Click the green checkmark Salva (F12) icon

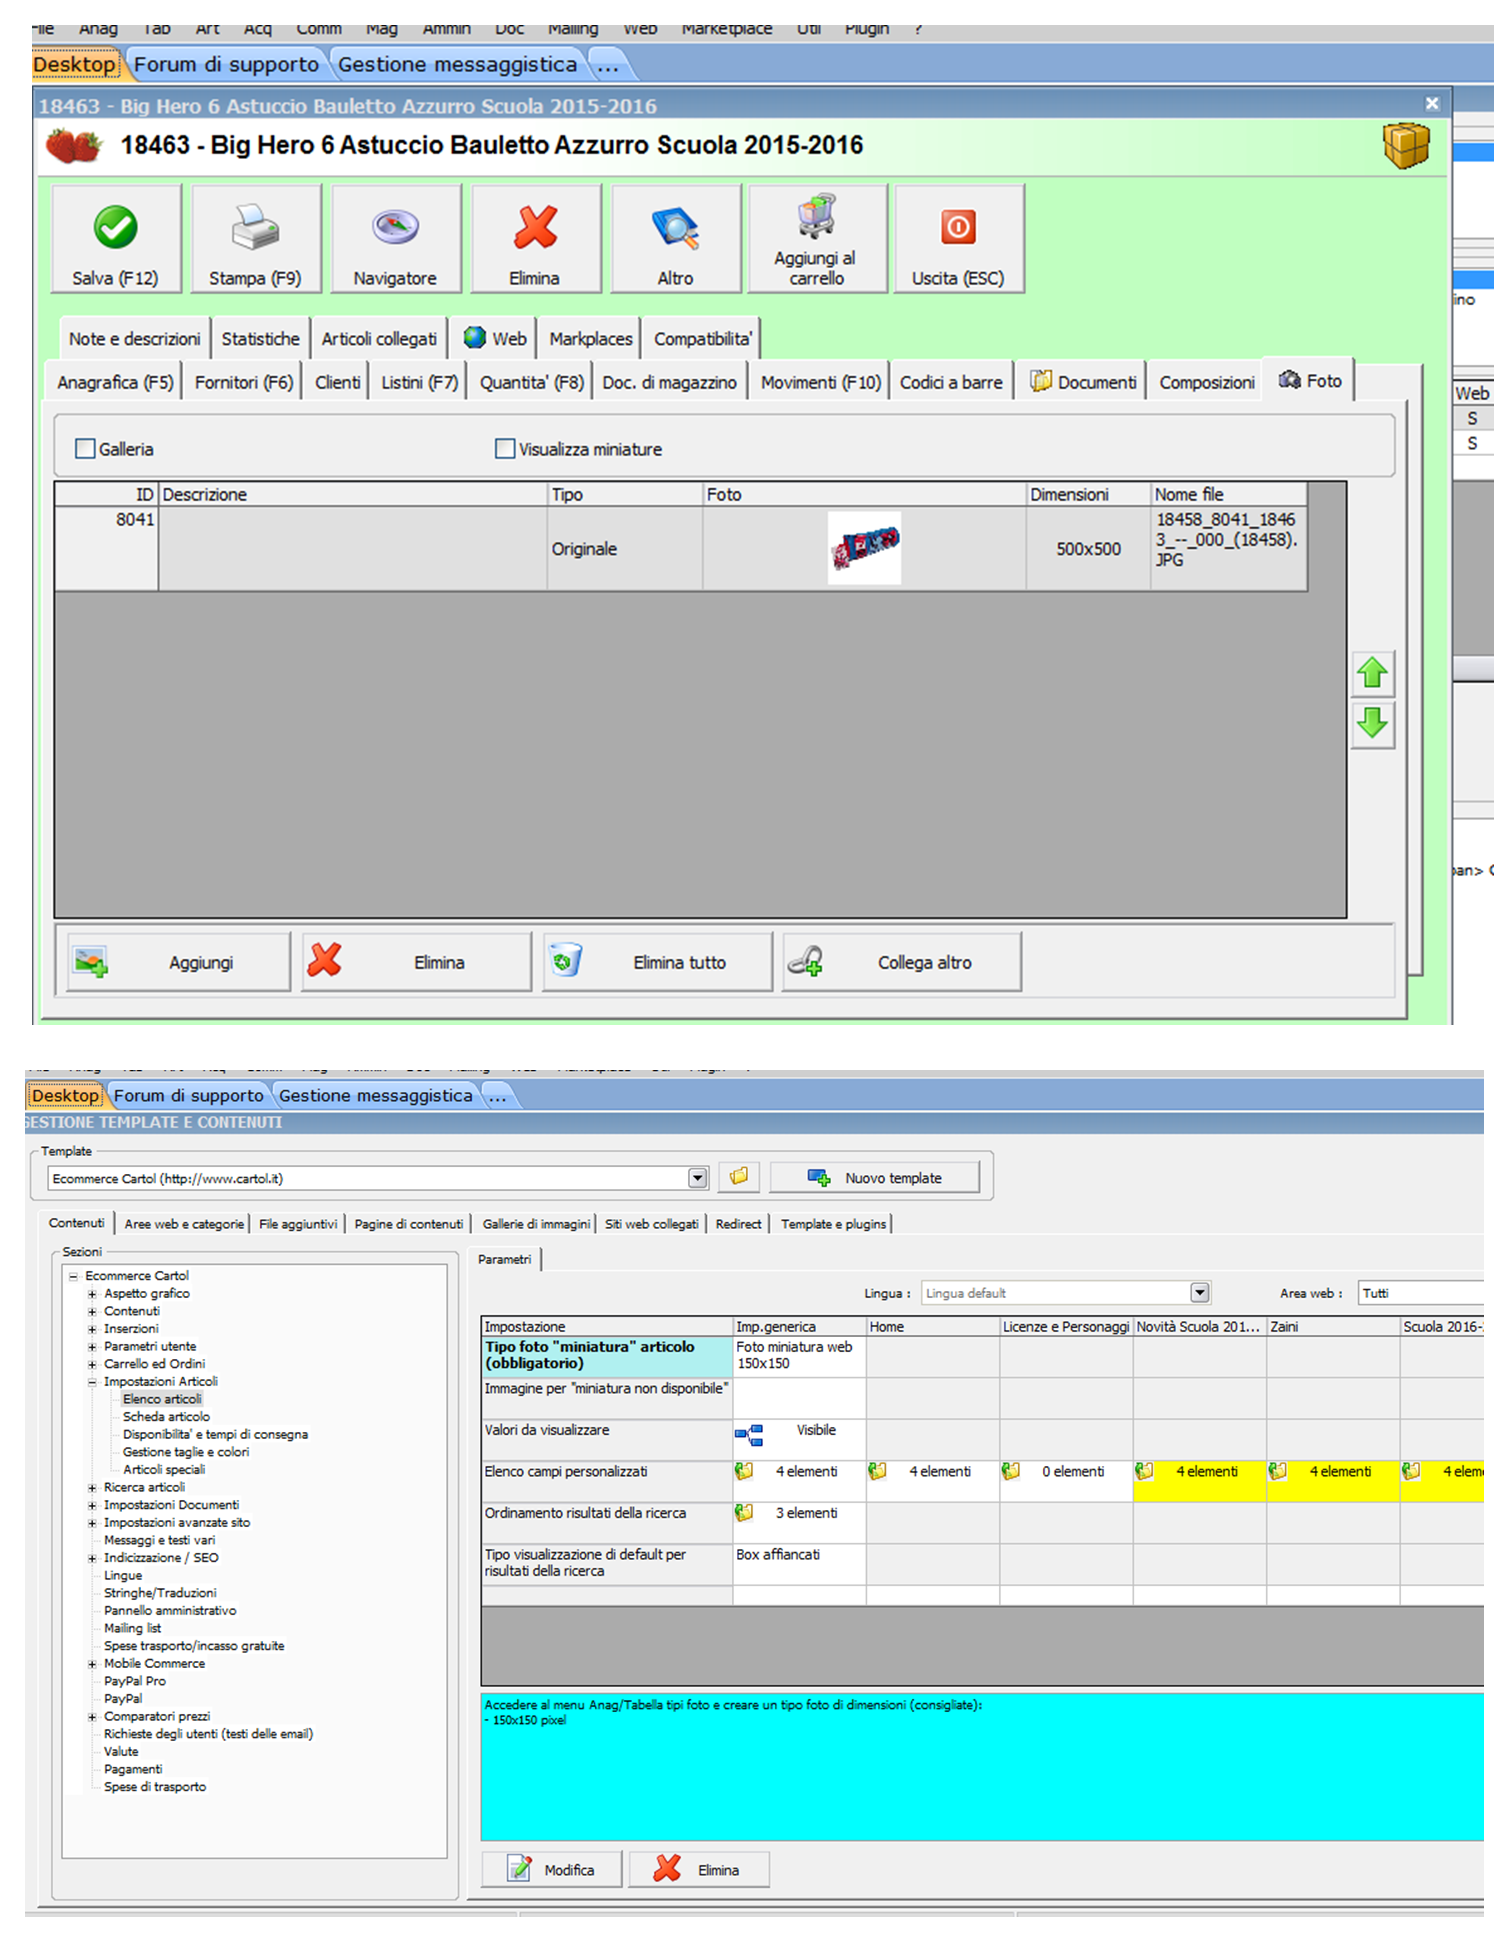click(x=116, y=227)
